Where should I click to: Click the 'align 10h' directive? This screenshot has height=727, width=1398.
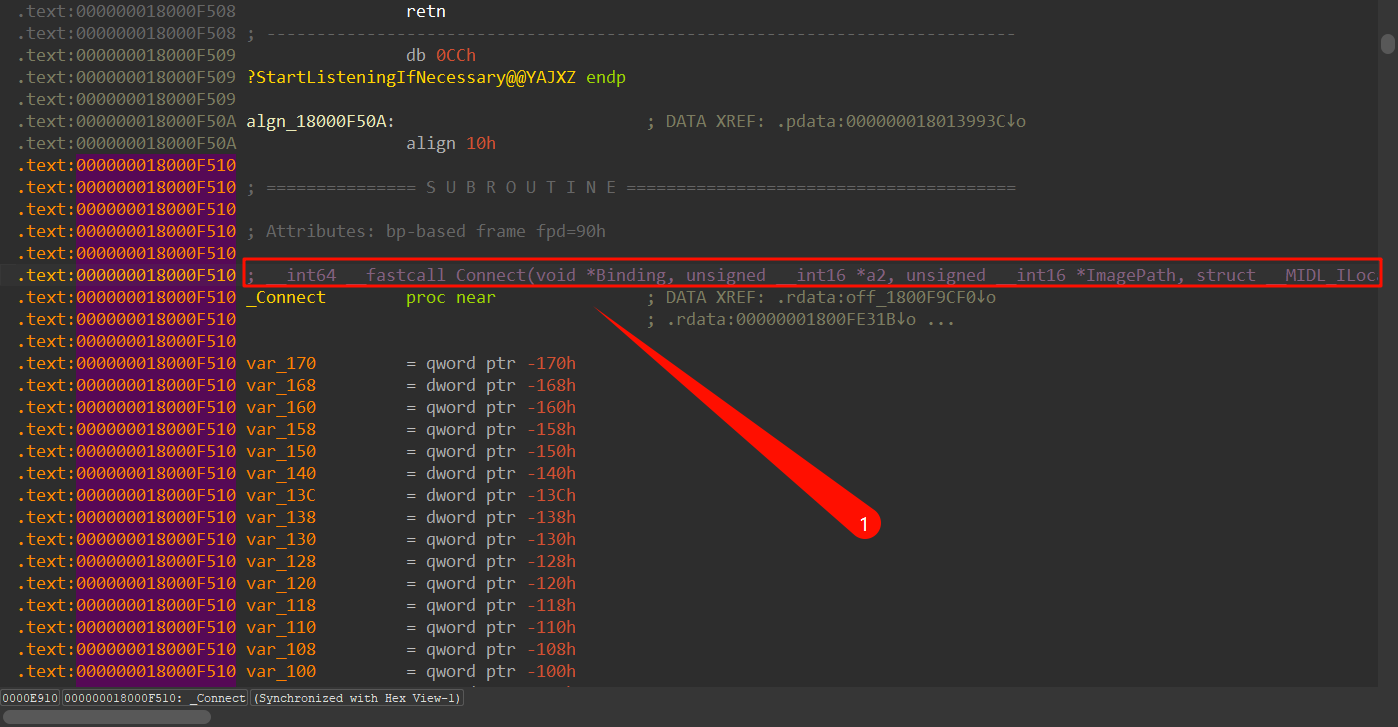450,144
